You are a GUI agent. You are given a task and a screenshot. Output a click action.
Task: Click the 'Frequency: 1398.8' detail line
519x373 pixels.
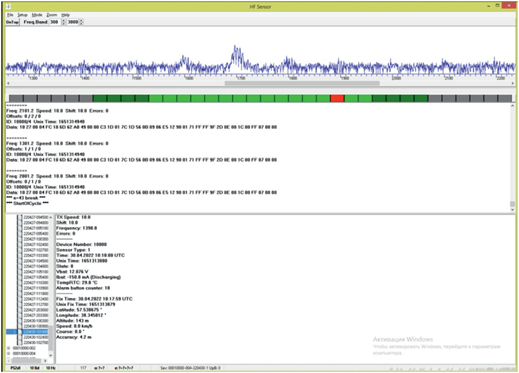click(77, 228)
